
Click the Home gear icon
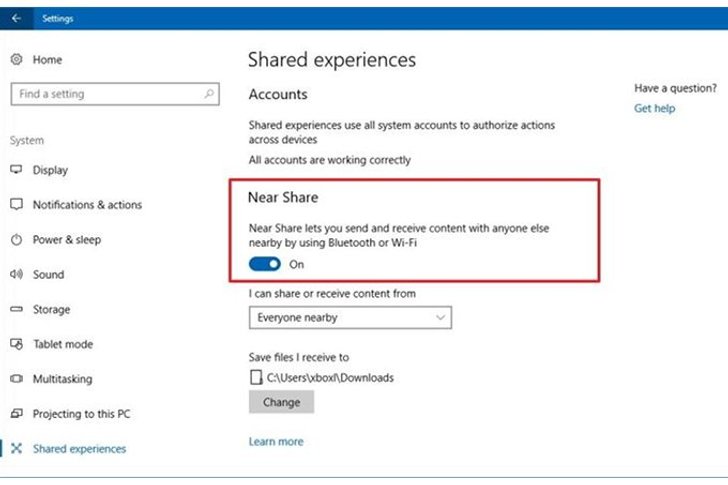click(16, 59)
